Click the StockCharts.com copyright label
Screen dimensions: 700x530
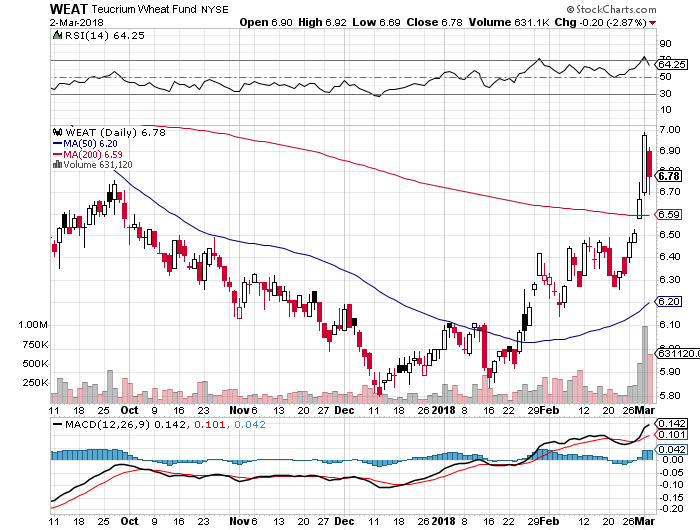tap(611, 9)
